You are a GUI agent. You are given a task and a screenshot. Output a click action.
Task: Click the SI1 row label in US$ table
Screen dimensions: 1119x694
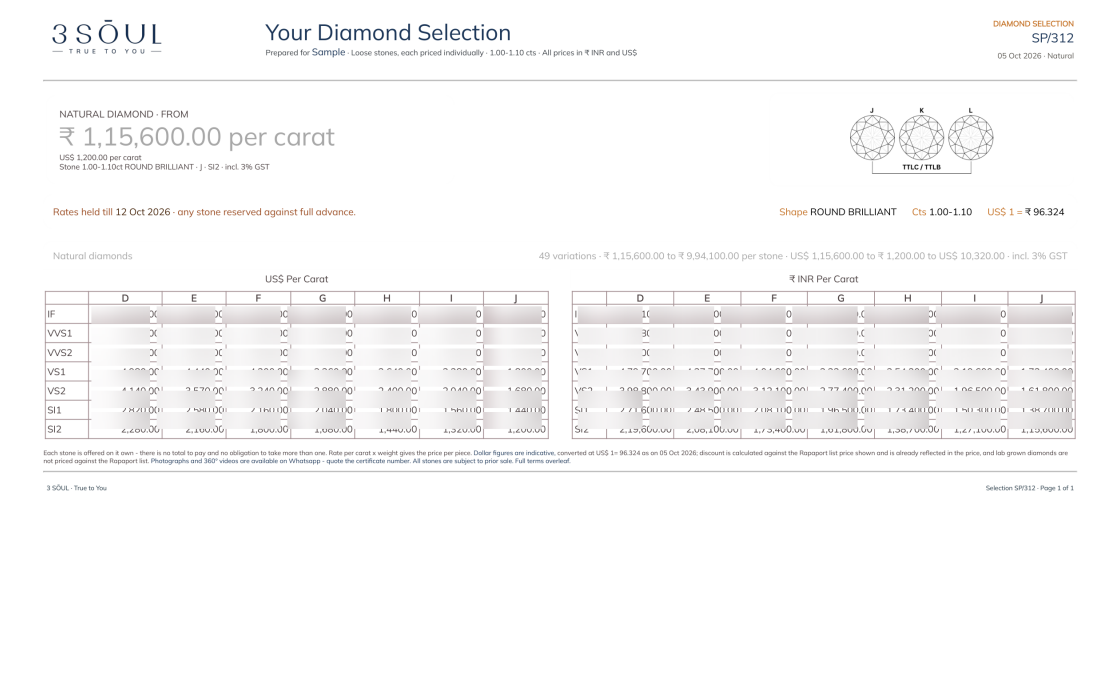pos(54,411)
